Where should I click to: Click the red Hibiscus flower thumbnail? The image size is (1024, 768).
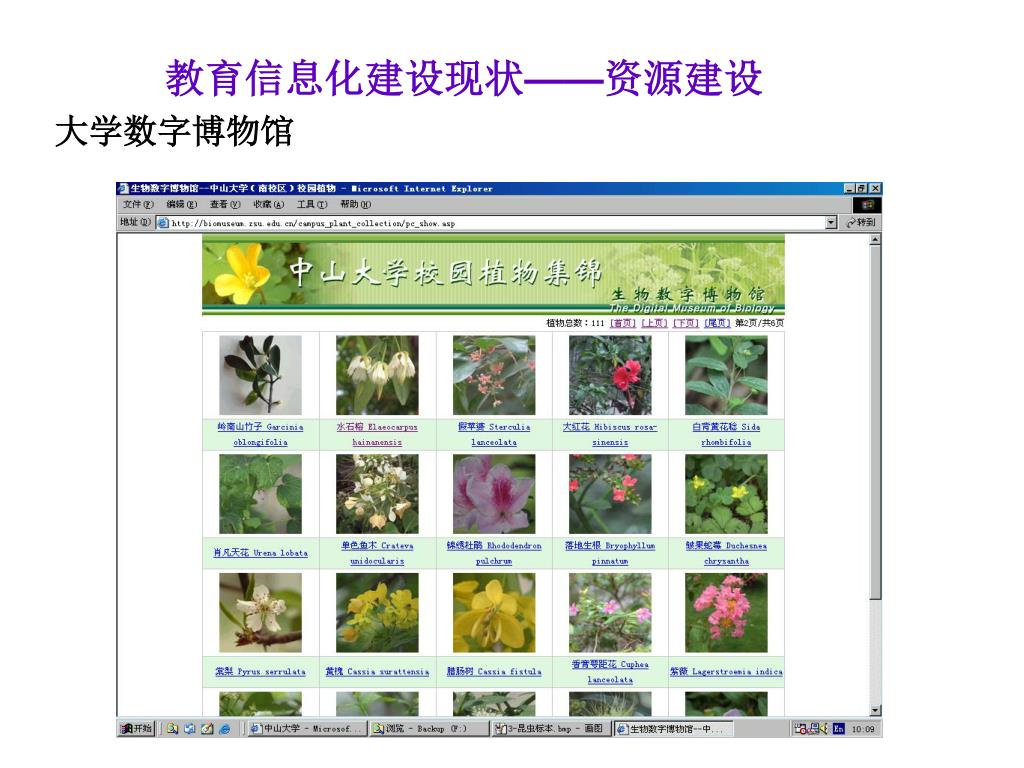pyautogui.click(x=610, y=375)
